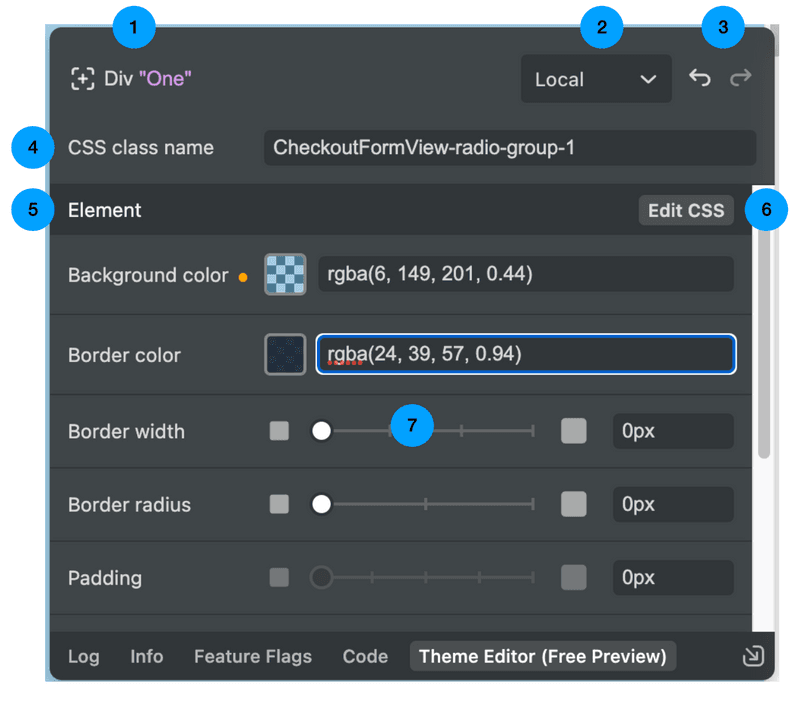Viewport: 800px width, 701px height.
Task: Open the Feature Flags tab
Action: 253,657
